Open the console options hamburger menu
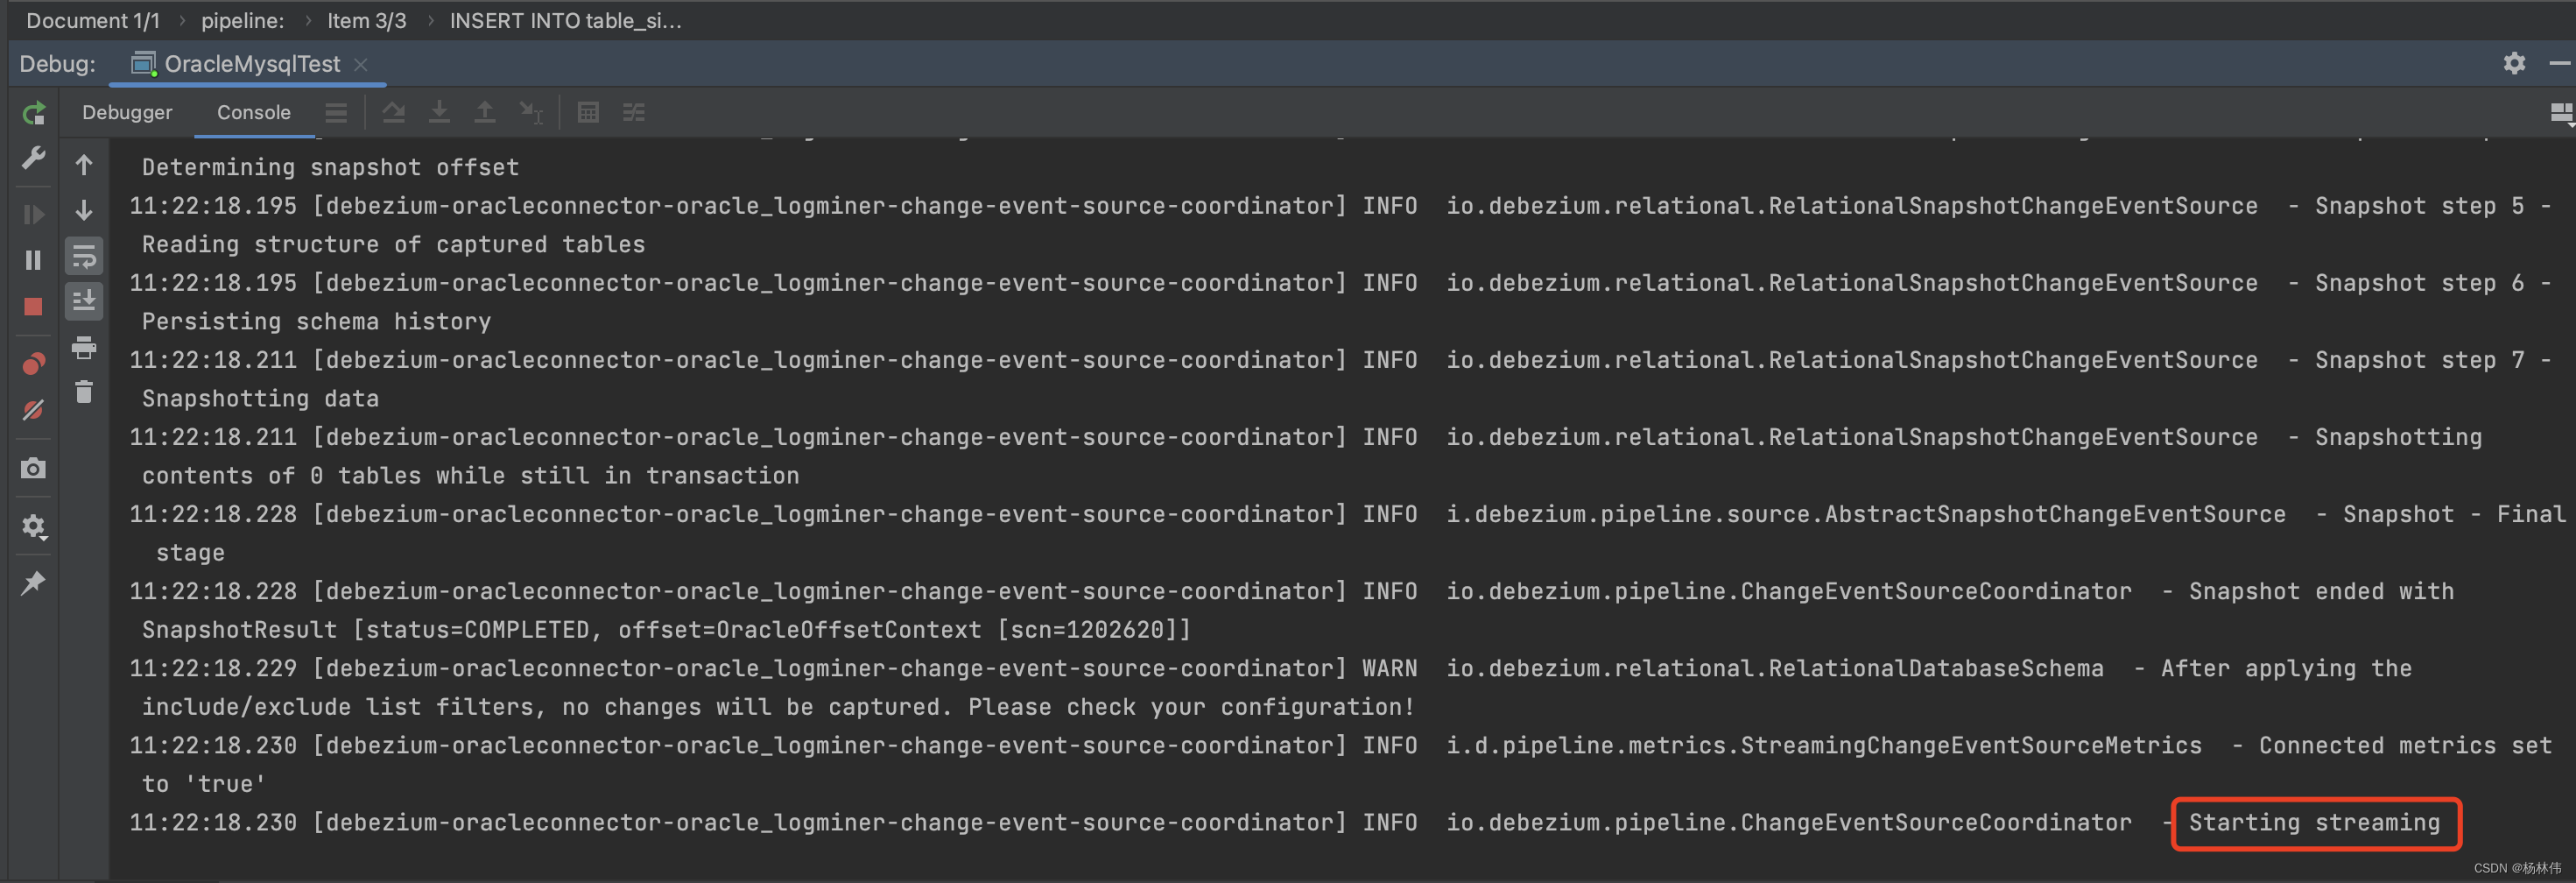Screen dimensions: 2576x883 336,113
